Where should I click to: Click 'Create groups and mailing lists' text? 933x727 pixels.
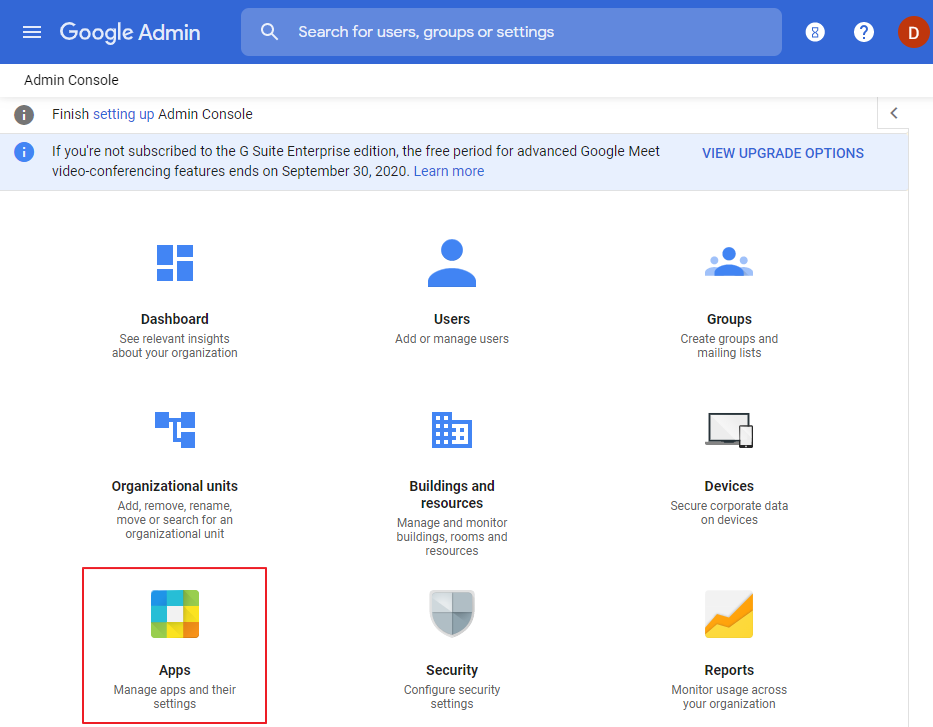[x=729, y=346]
